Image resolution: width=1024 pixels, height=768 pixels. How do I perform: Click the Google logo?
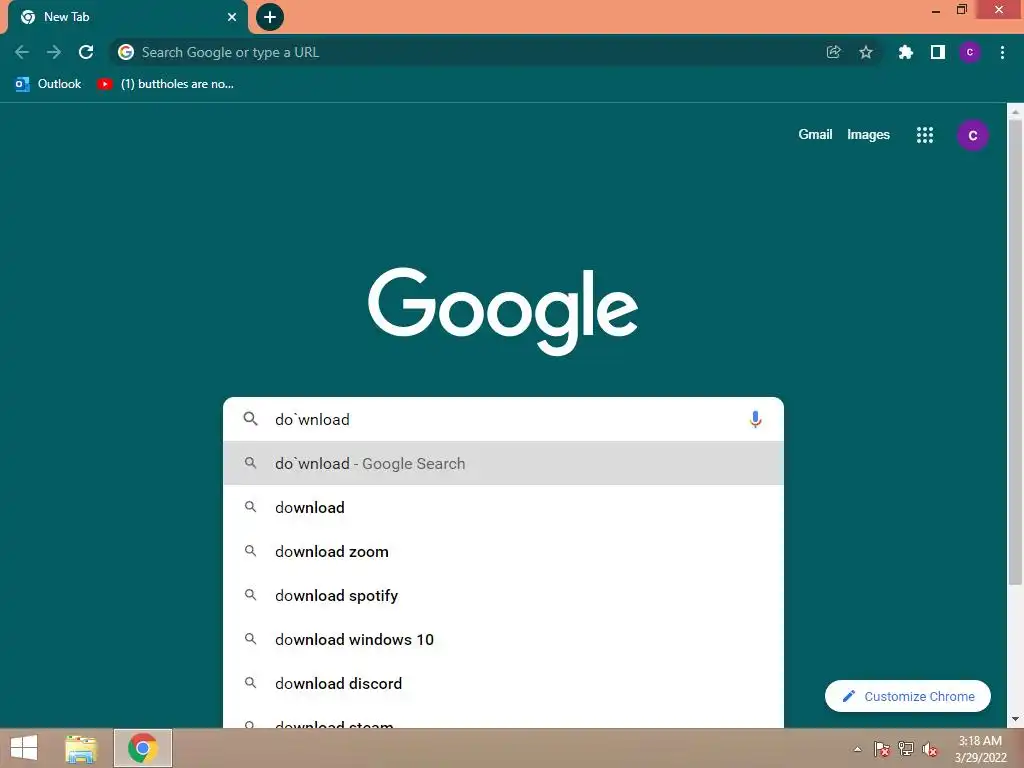point(503,312)
